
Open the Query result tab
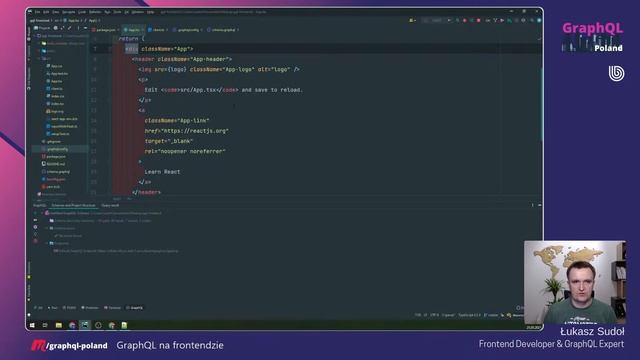point(110,206)
